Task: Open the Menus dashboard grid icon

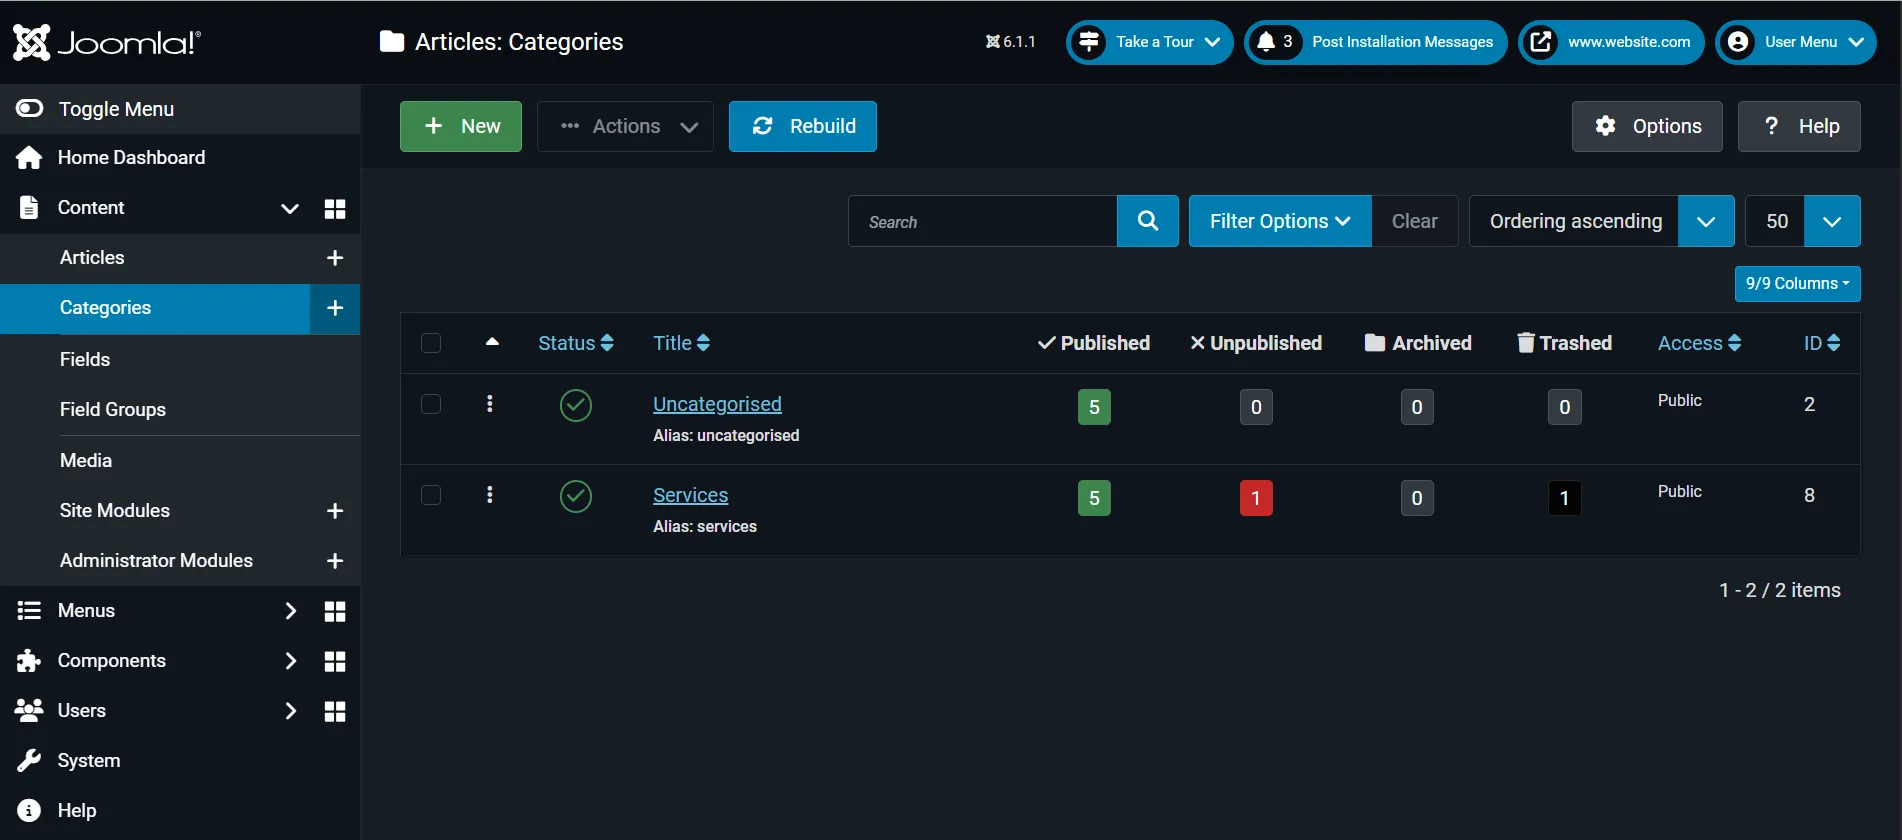Action: click(x=335, y=611)
